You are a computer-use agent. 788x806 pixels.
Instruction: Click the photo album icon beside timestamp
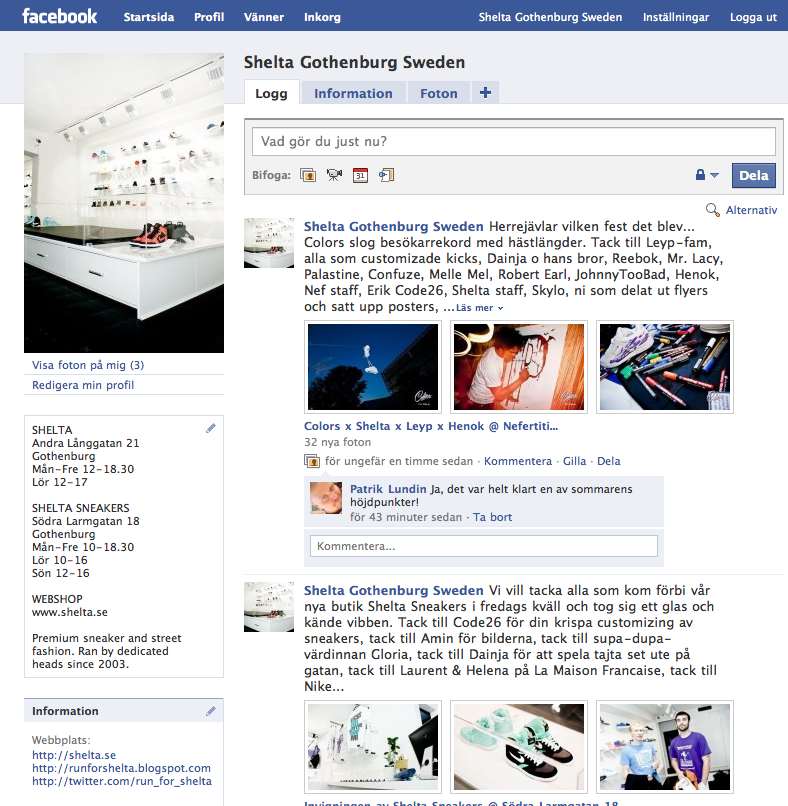point(312,461)
